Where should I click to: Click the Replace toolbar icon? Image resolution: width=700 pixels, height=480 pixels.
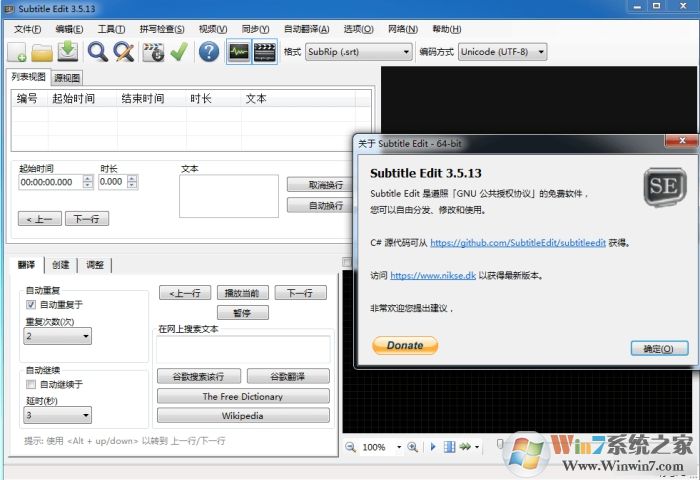pos(123,51)
